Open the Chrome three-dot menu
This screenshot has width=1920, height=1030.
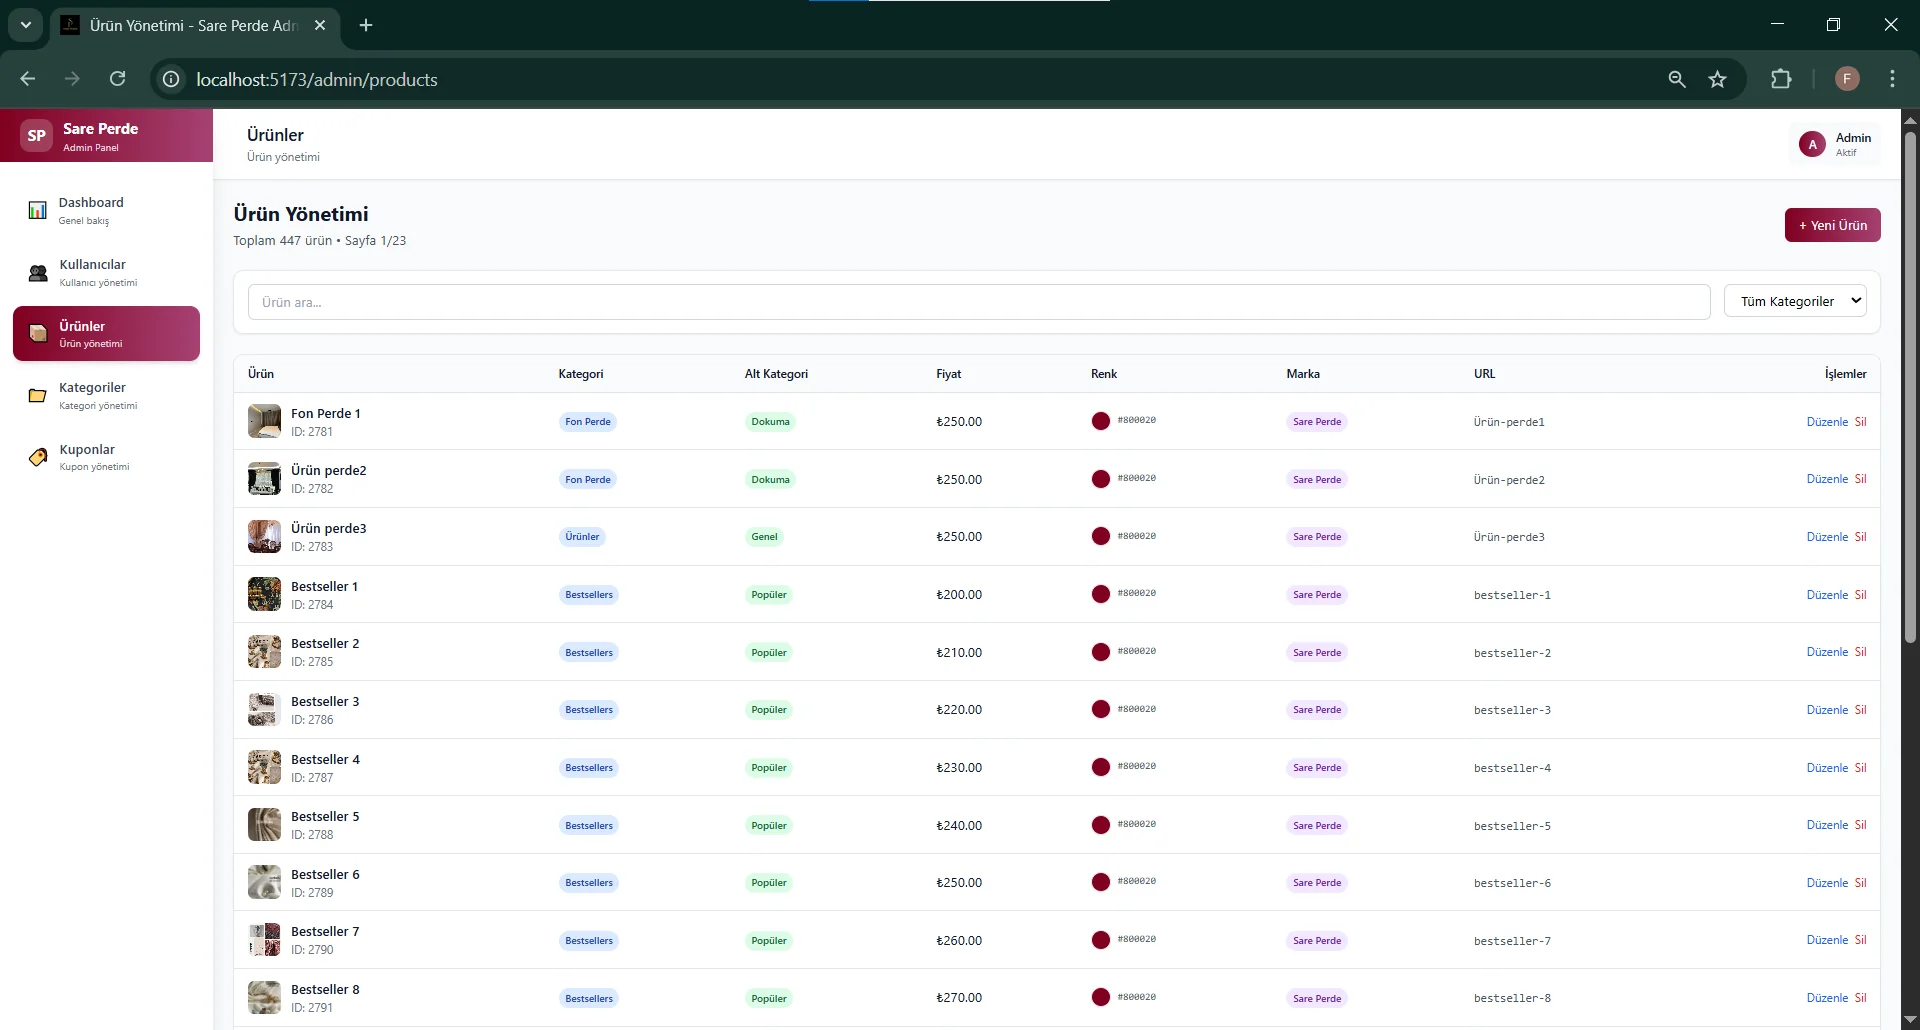click(1892, 79)
